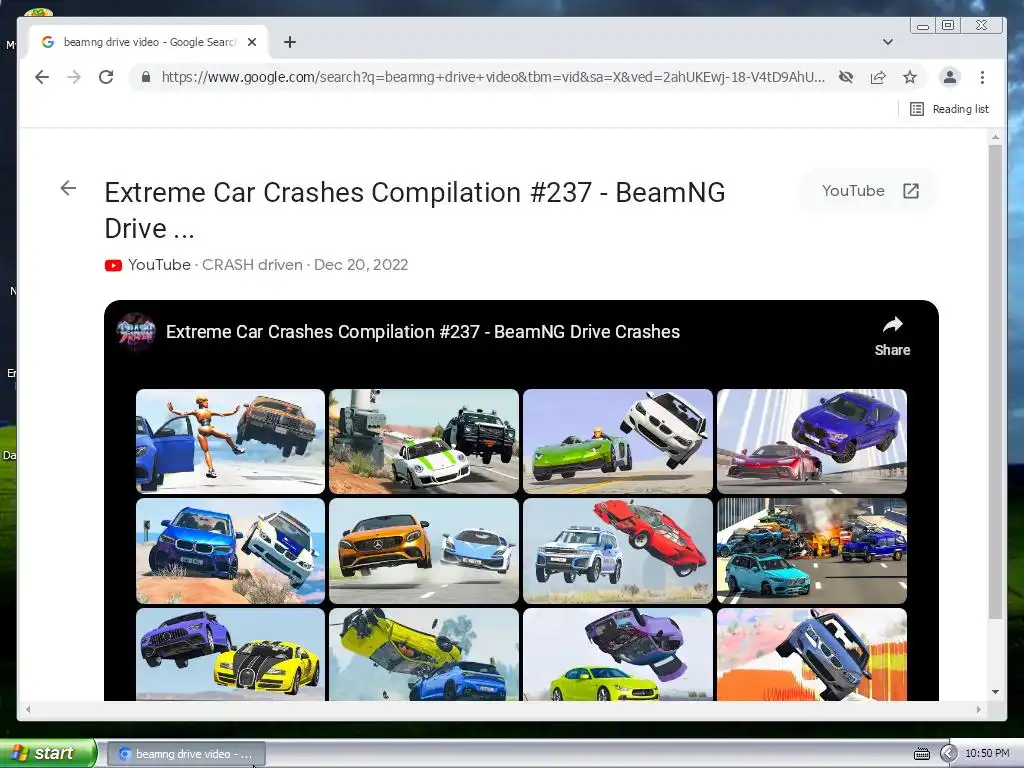Click thumbnail with grey BMW against orange barrier
Viewport: 1024px width, 768px height.
point(812,654)
